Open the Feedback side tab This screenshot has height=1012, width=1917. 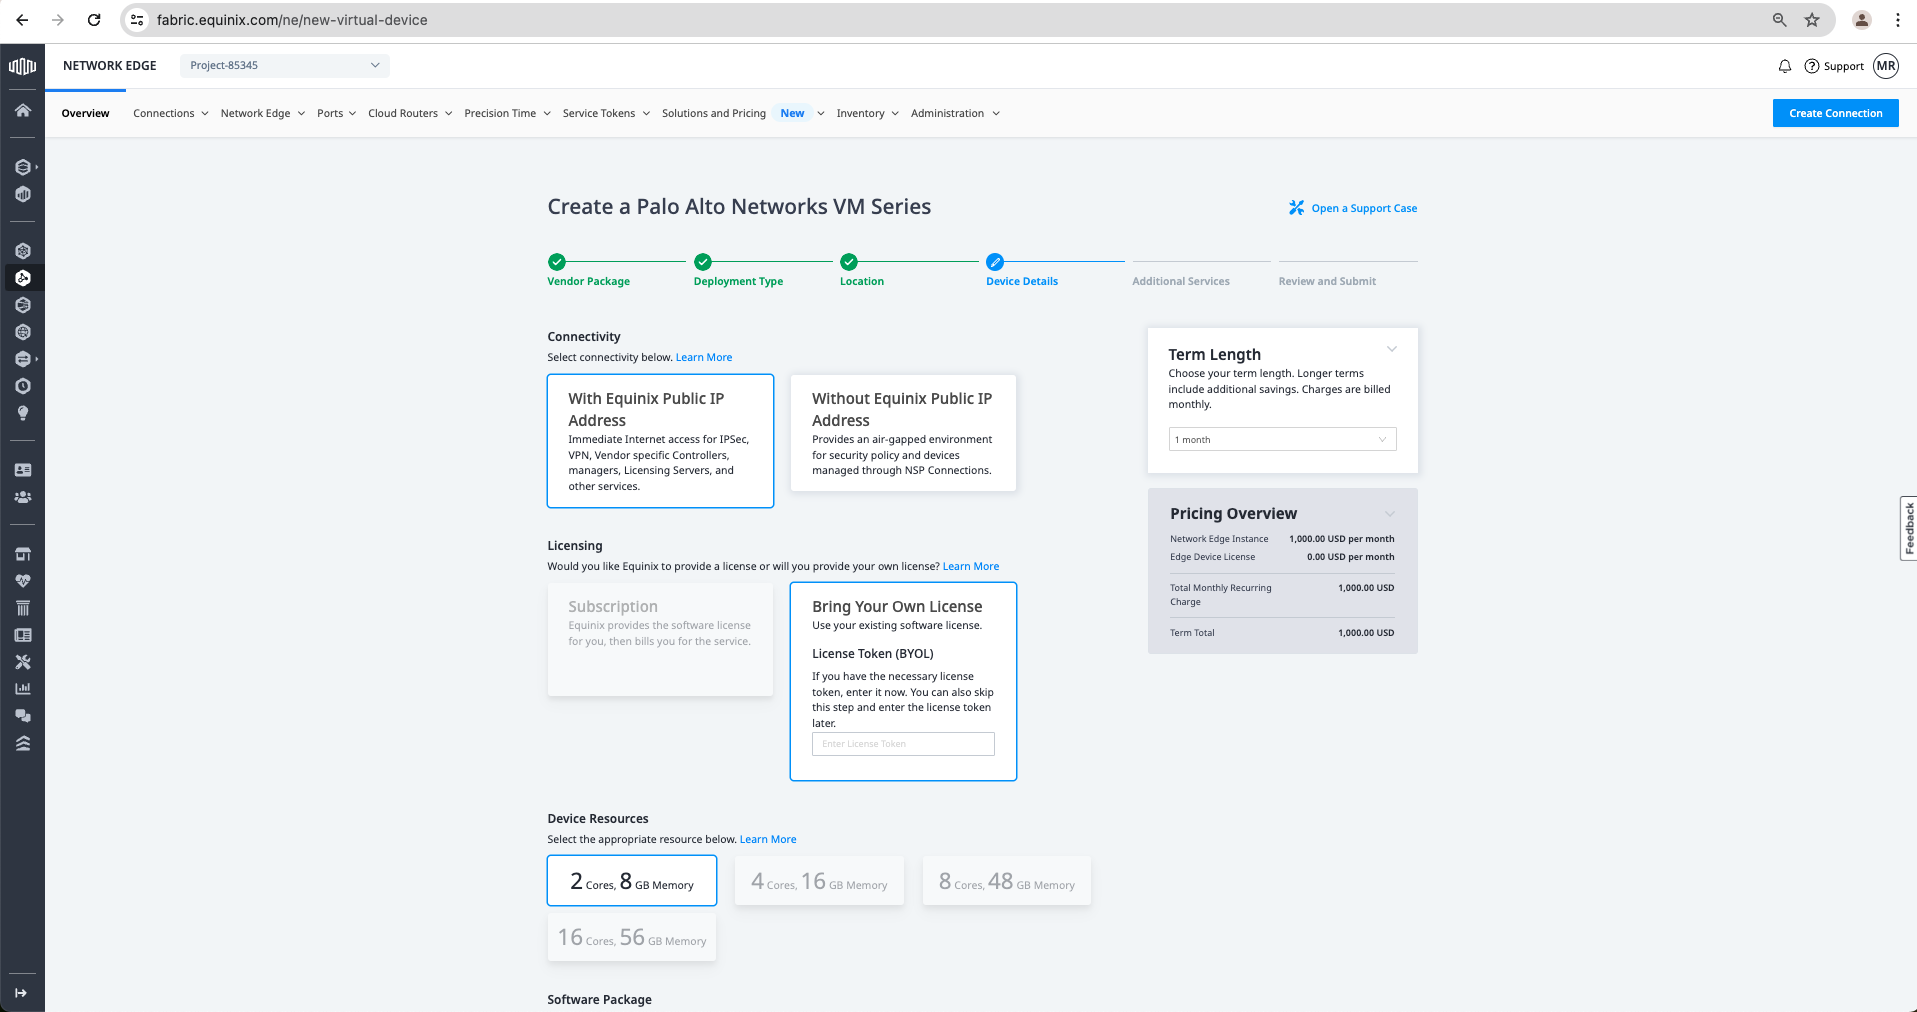pyautogui.click(x=1909, y=528)
